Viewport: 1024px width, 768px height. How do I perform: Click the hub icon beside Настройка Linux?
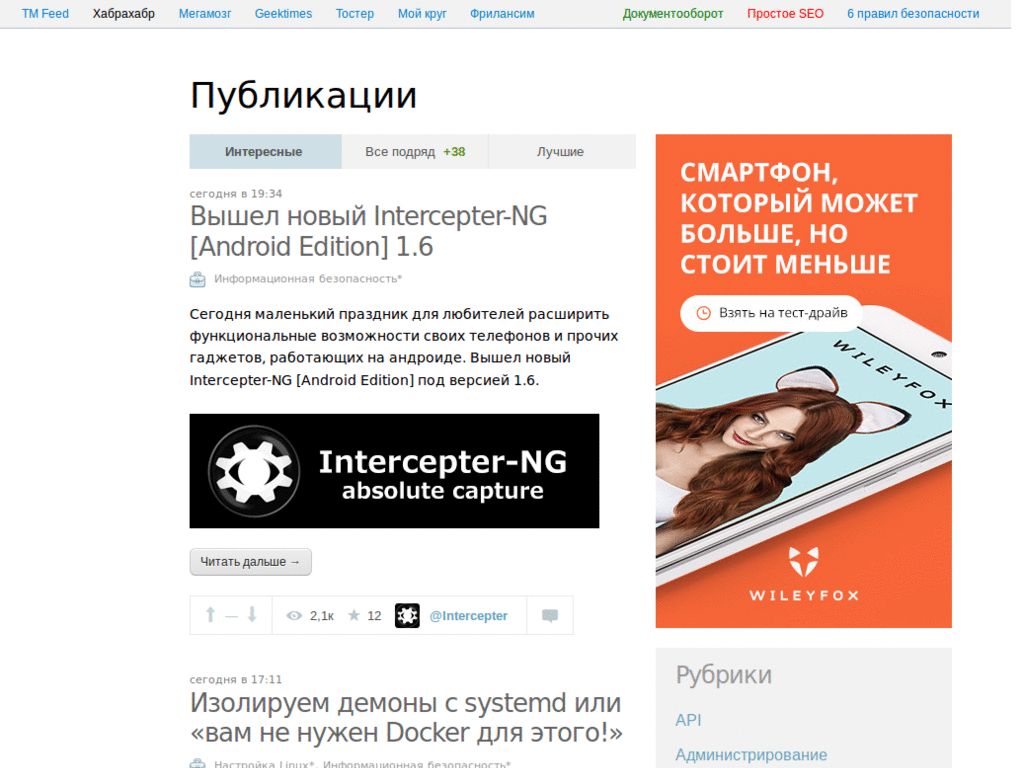pos(196,762)
